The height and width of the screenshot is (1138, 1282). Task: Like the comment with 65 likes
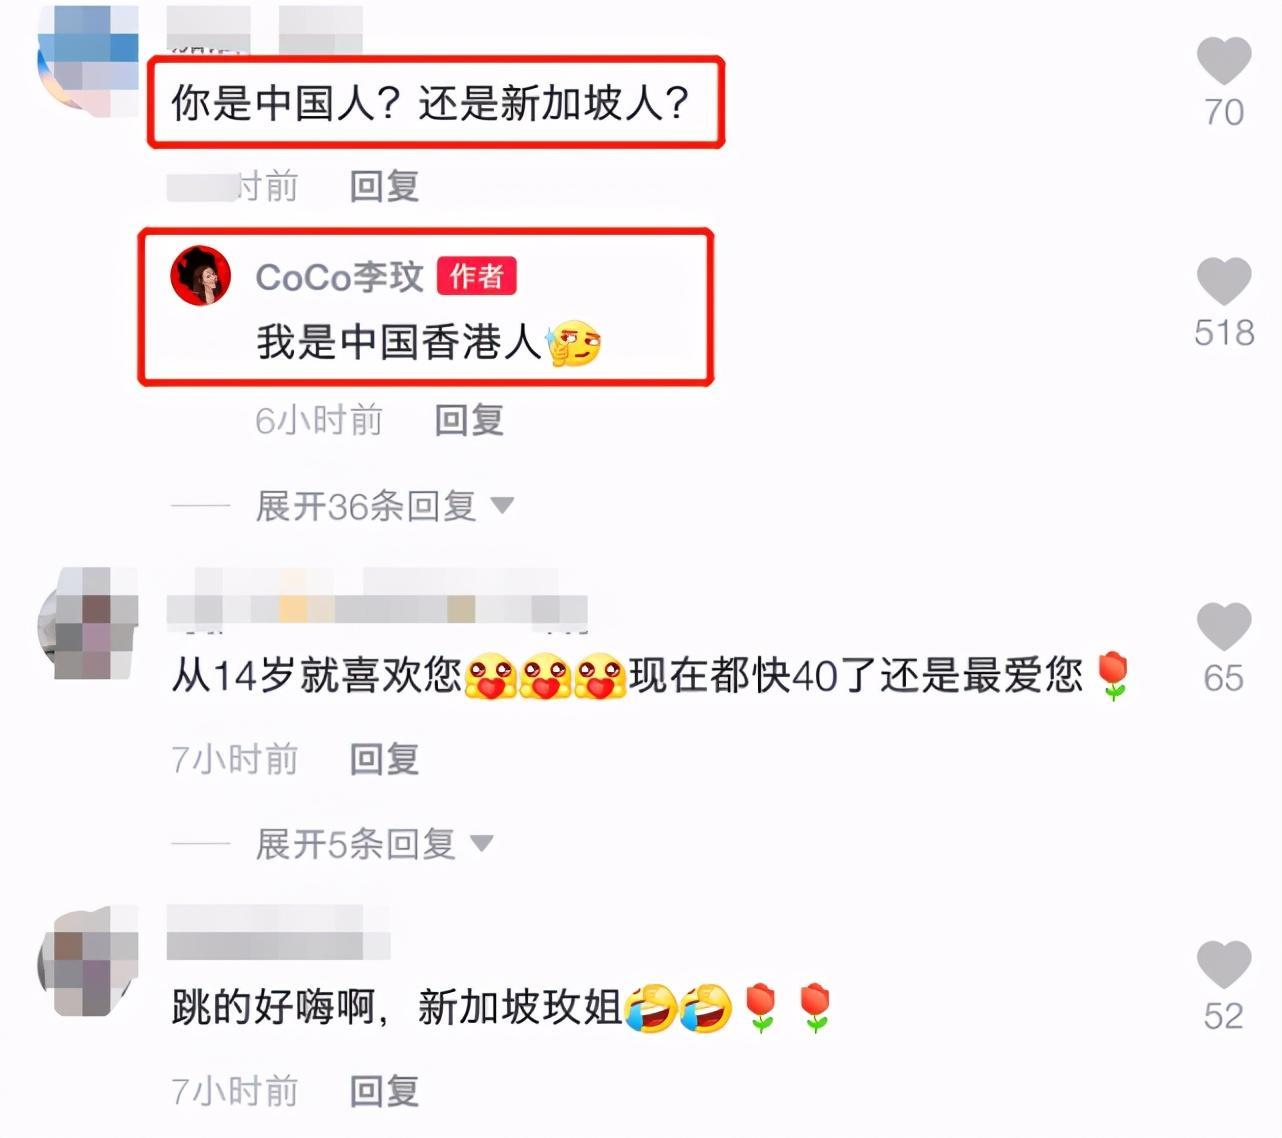pos(1224,627)
